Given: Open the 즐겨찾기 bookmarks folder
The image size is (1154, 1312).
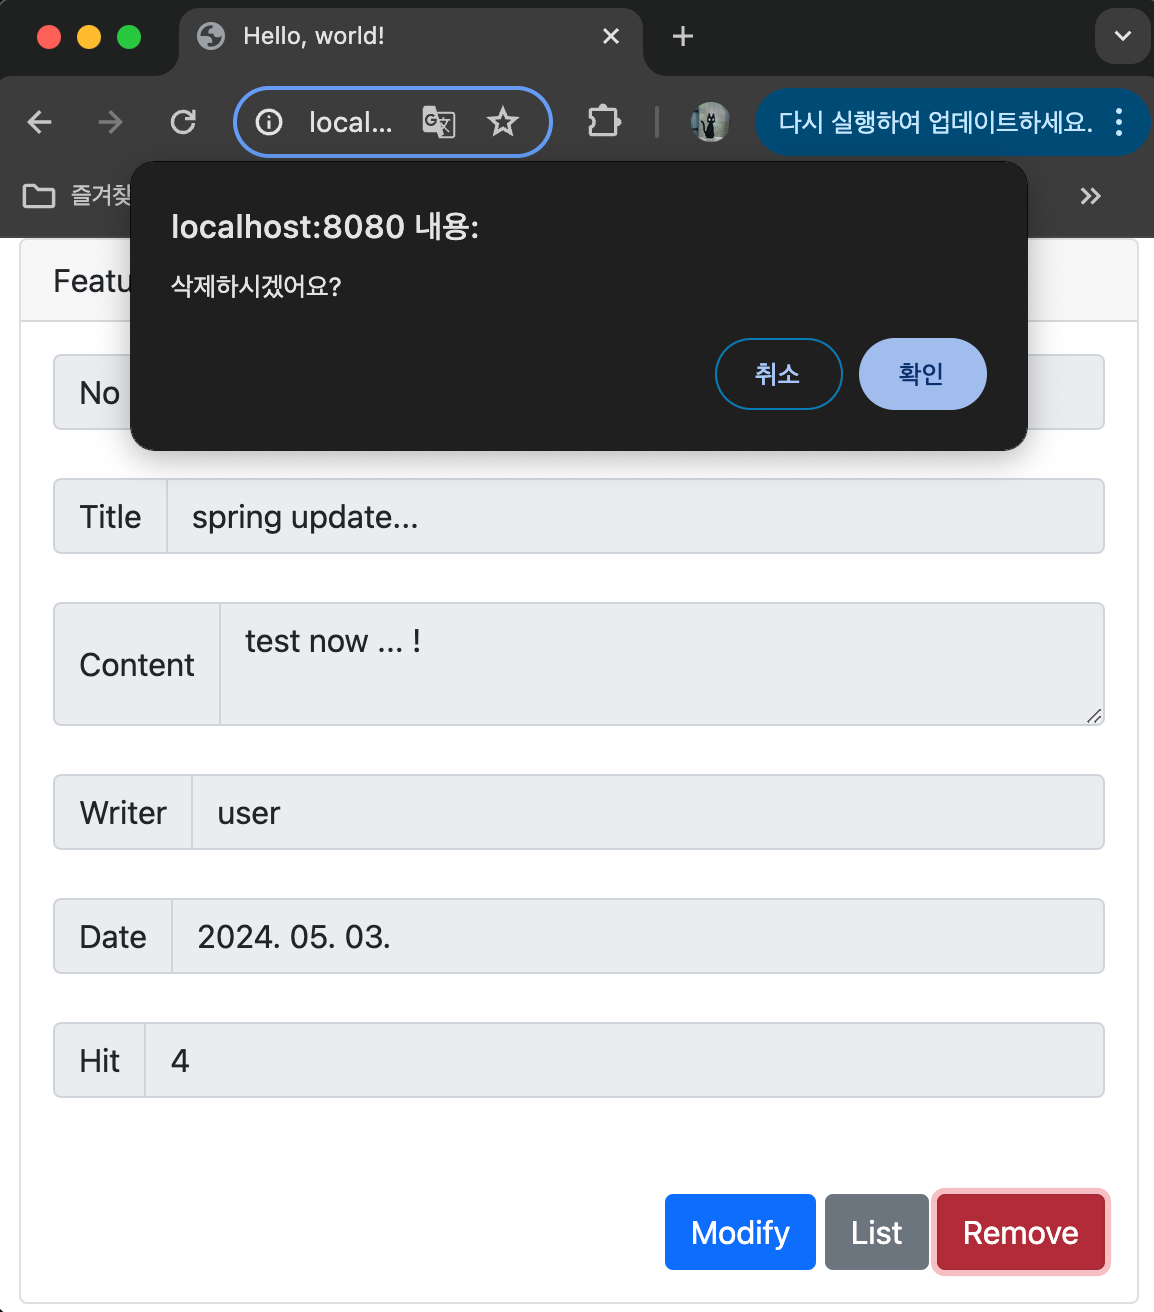Looking at the screenshot, I should point(76,196).
